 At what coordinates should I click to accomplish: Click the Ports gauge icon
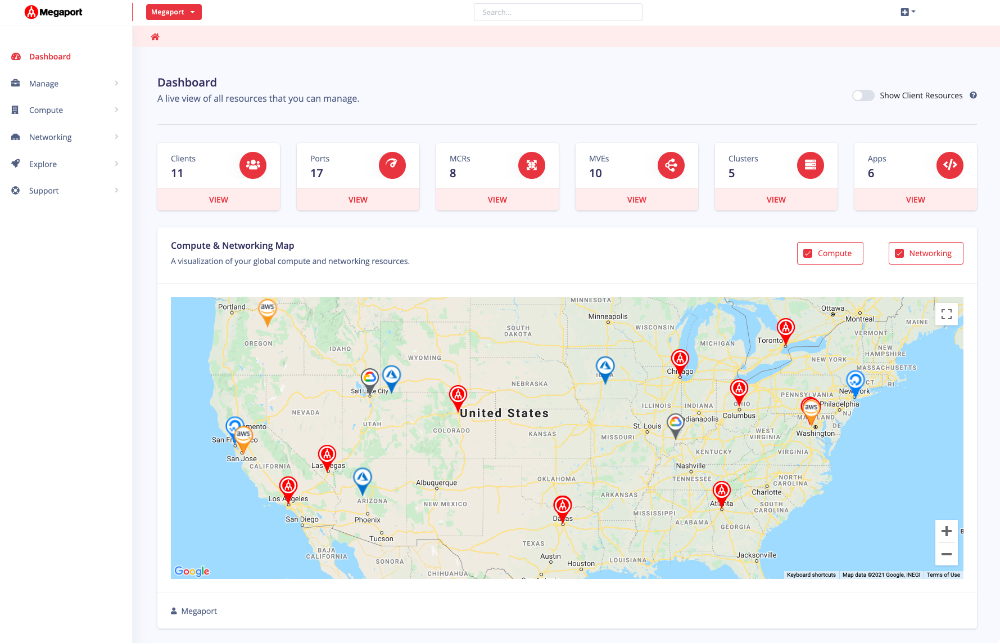[x=392, y=165]
